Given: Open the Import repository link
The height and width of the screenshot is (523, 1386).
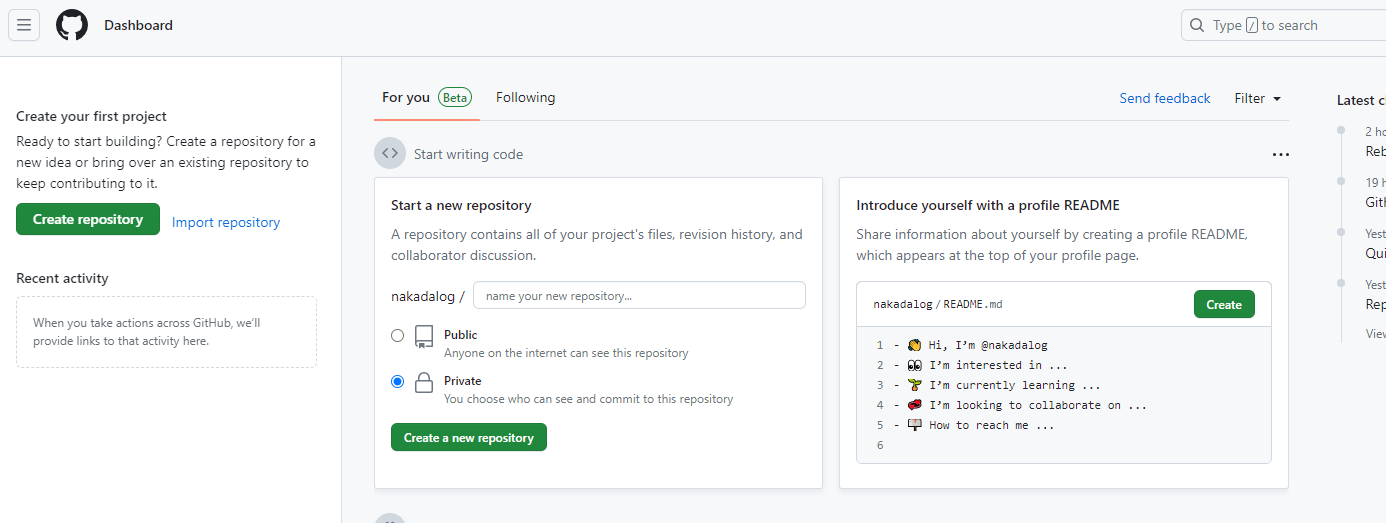Looking at the screenshot, I should click(x=226, y=222).
